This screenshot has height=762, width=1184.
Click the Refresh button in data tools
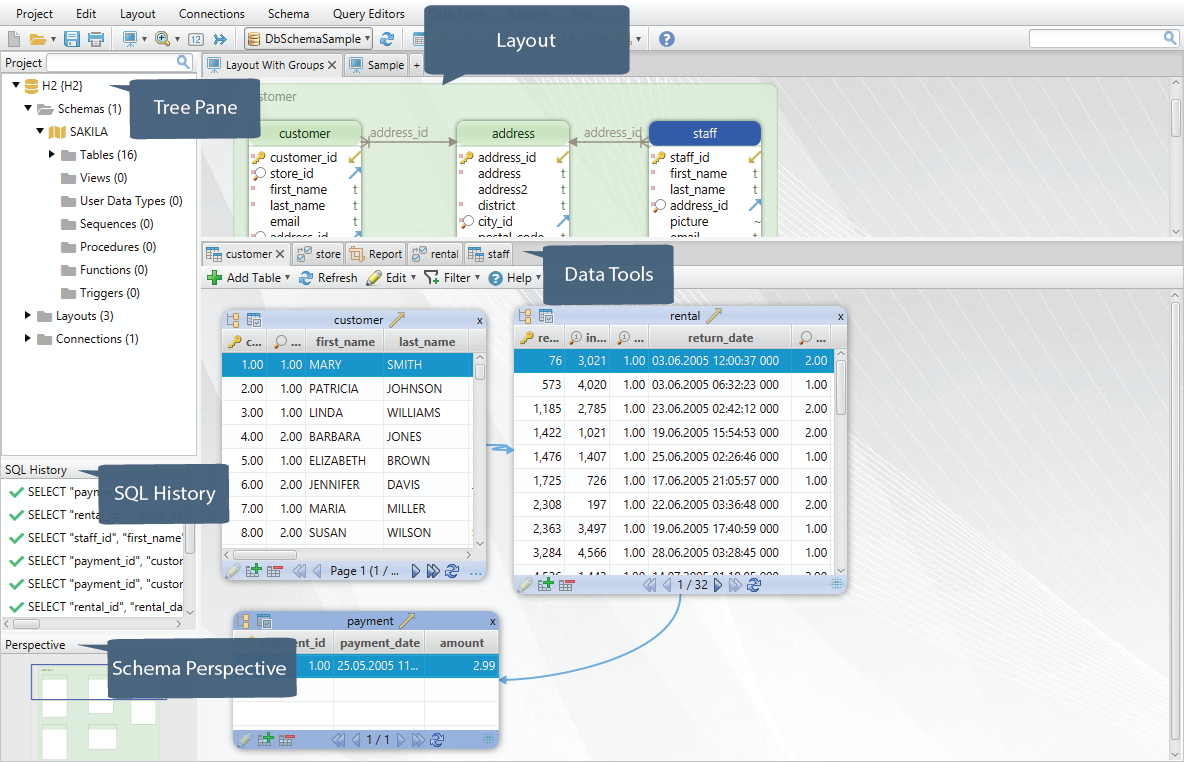pos(328,278)
